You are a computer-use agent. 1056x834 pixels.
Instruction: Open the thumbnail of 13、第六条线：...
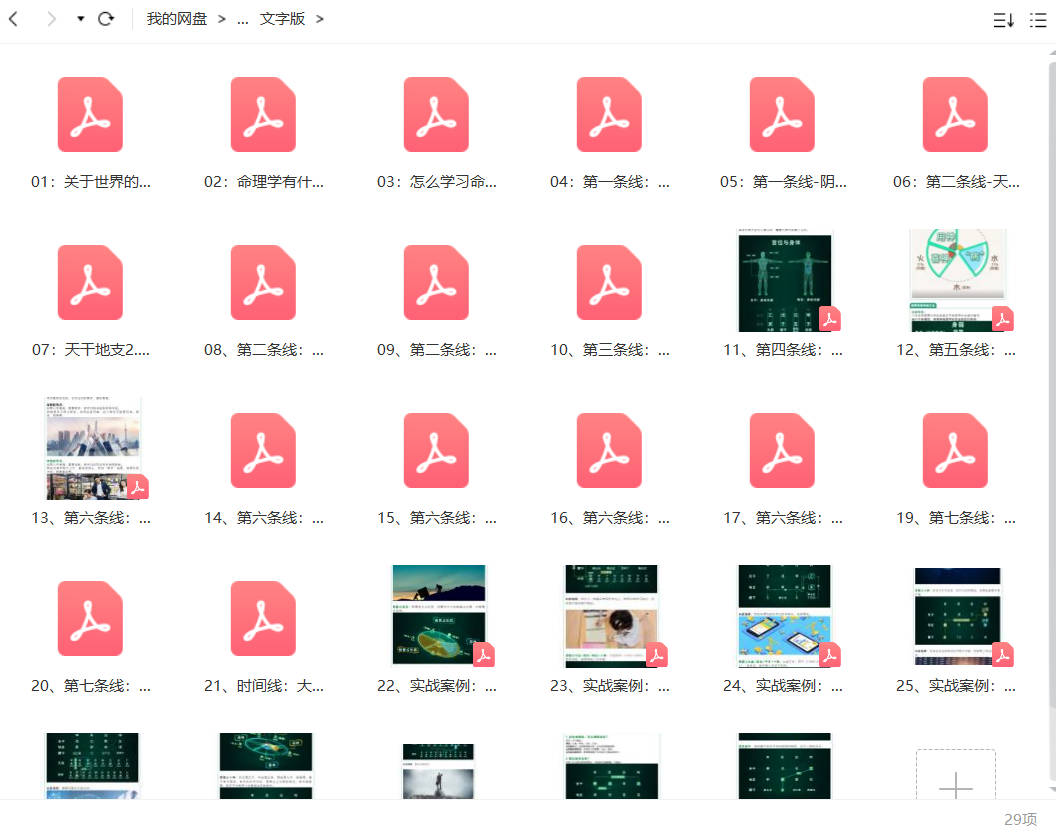pyautogui.click(x=94, y=448)
